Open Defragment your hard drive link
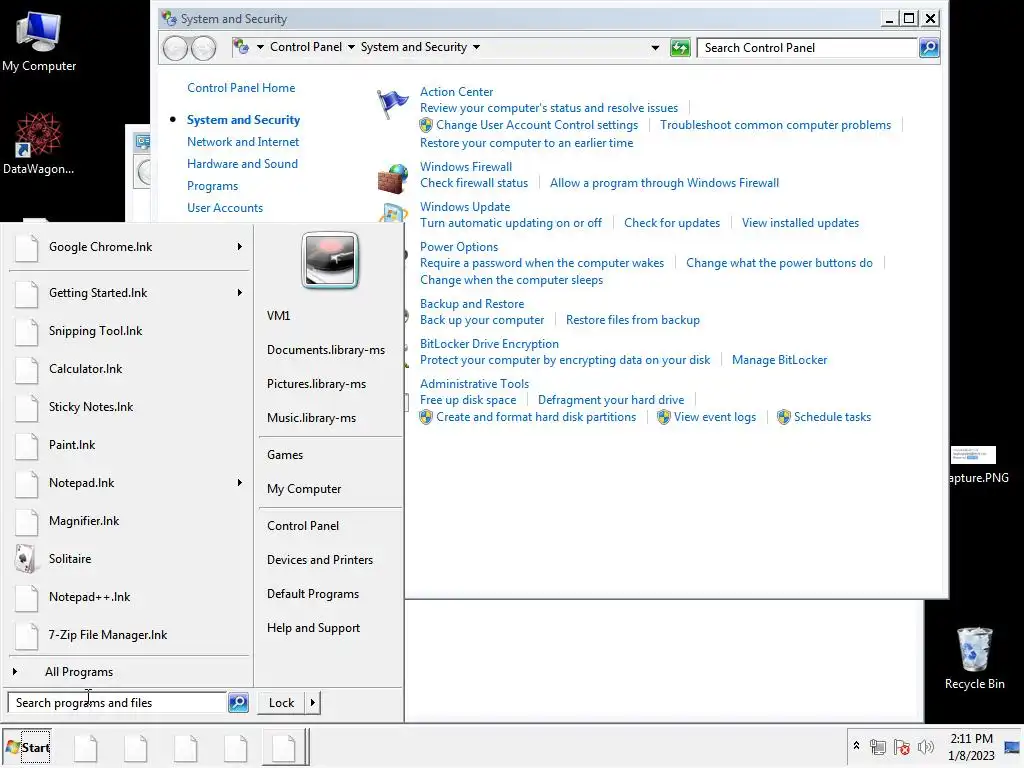The height and width of the screenshot is (768, 1024). pyautogui.click(x=611, y=400)
